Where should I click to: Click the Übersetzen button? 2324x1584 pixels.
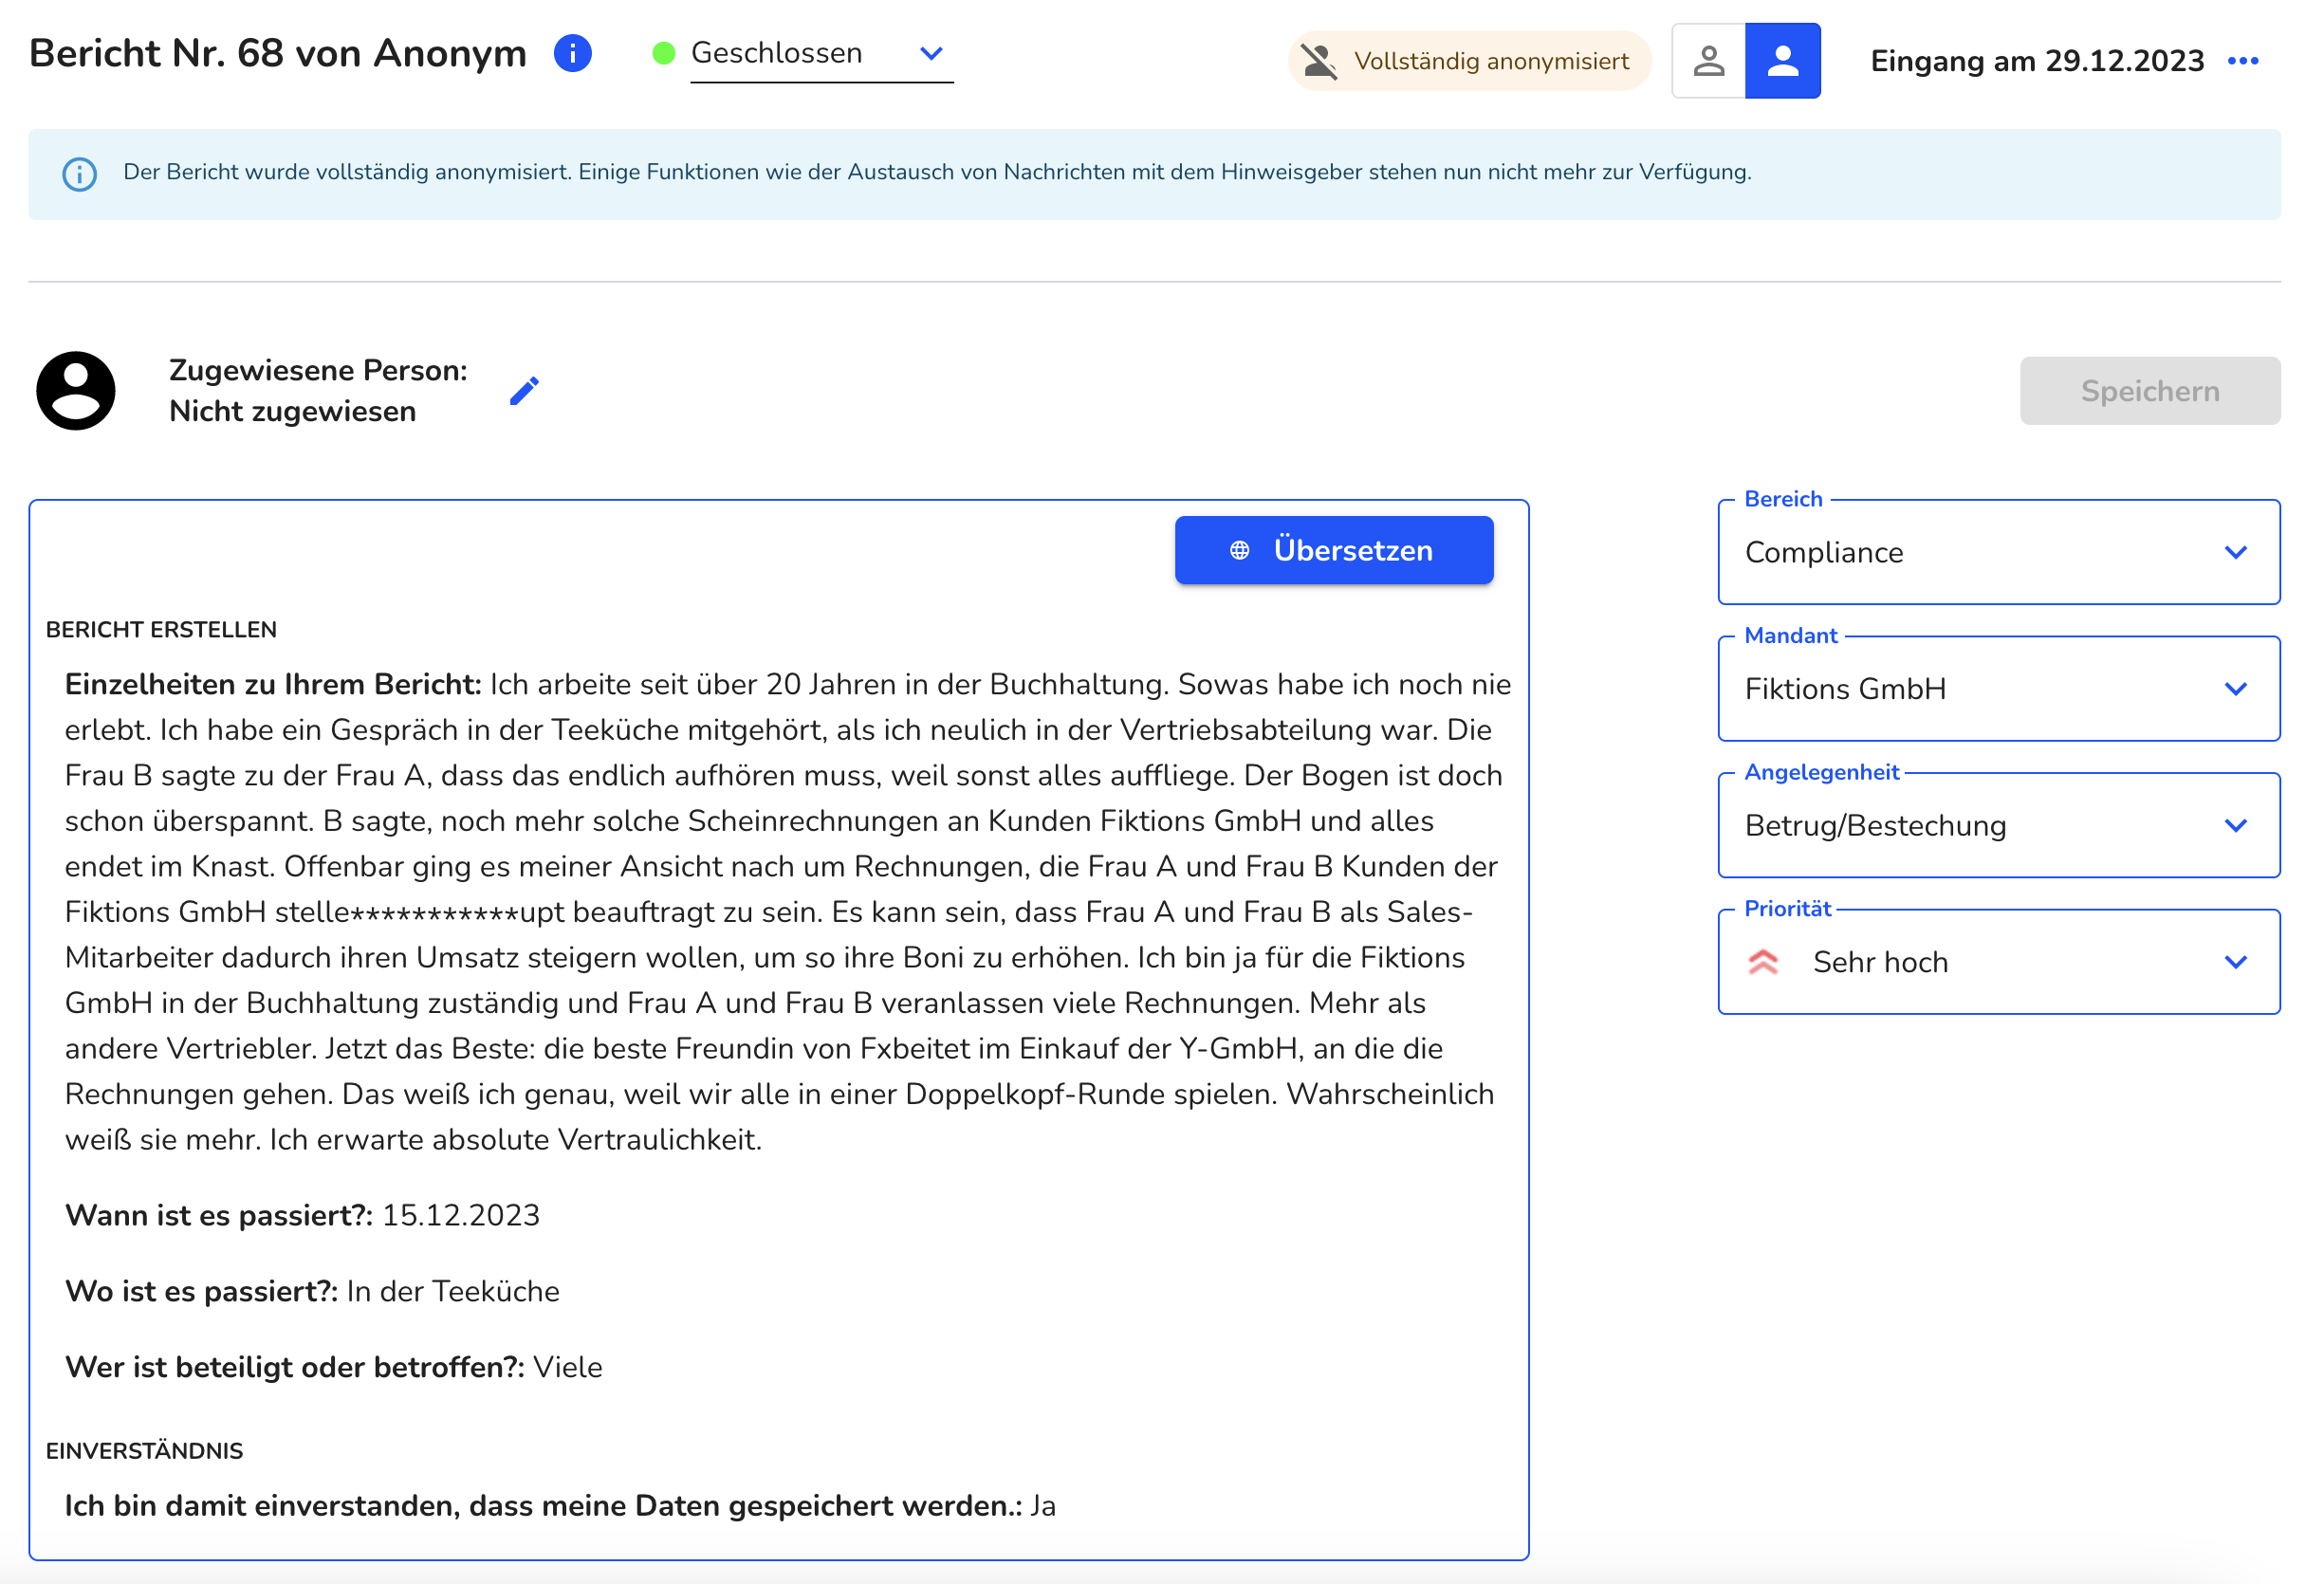pos(1333,550)
